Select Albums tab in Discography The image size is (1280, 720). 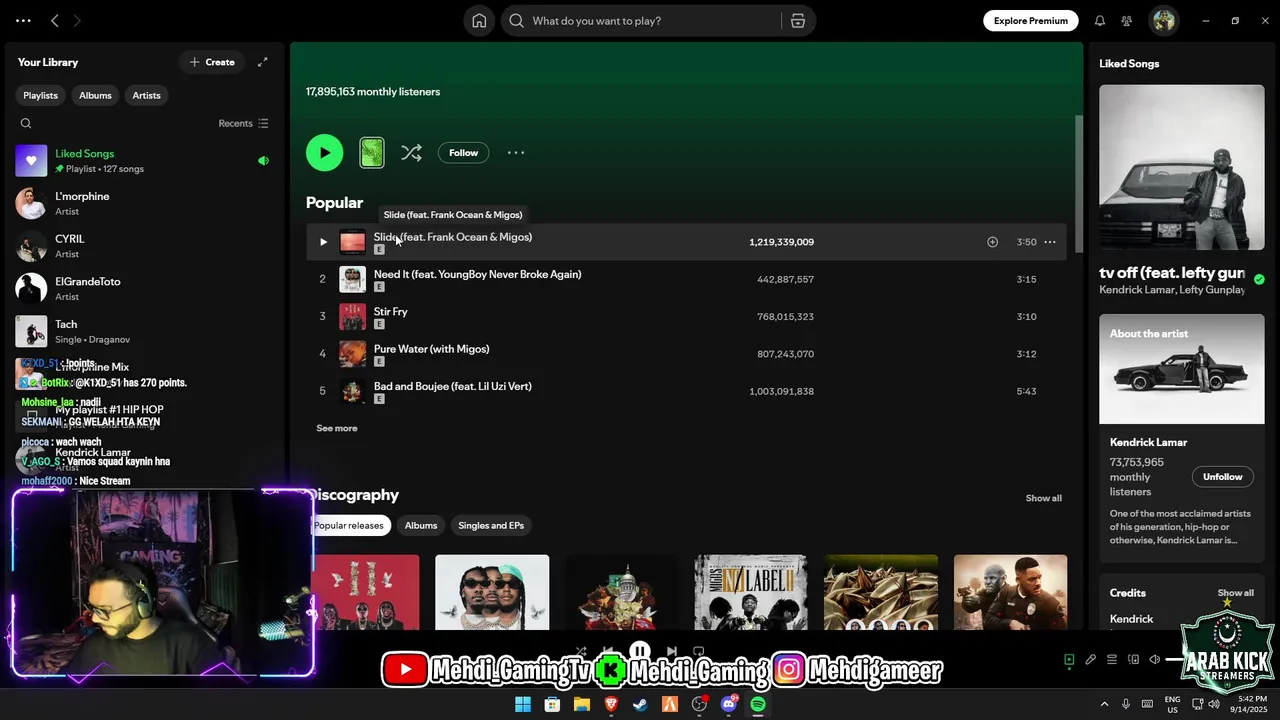(421, 525)
